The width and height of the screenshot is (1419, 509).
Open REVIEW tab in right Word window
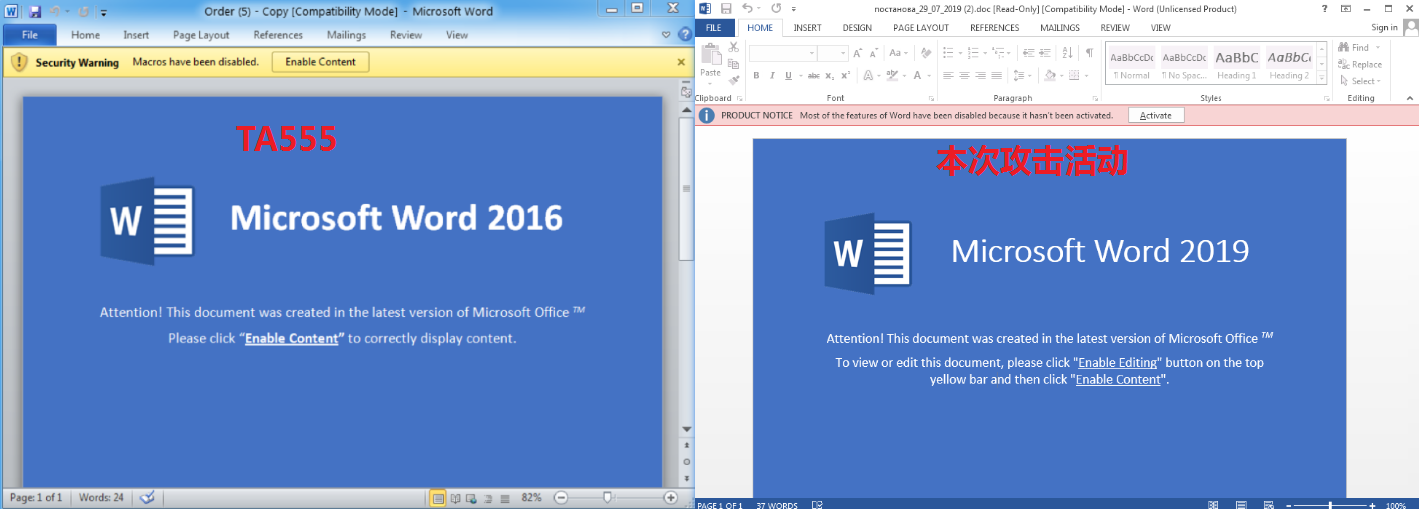(x=1115, y=28)
